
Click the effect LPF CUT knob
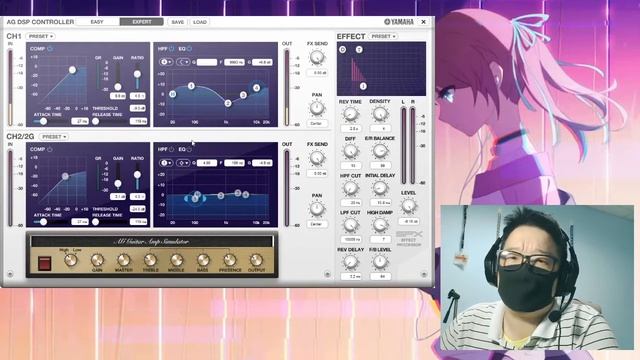[350, 225]
